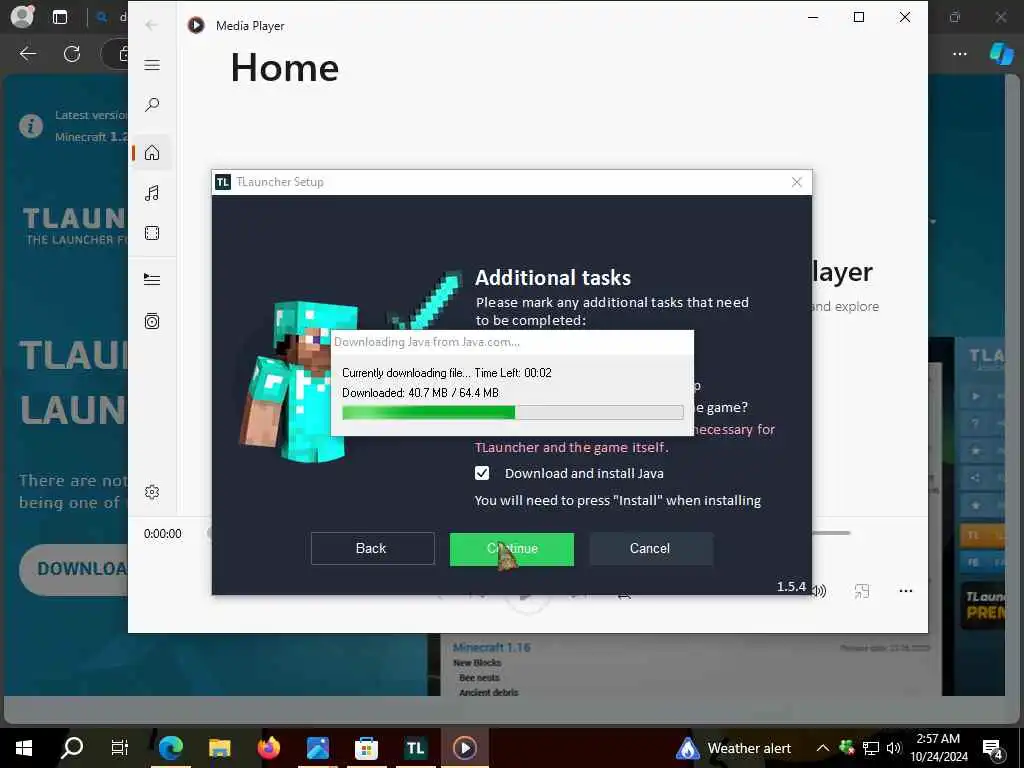1024x768 pixels.
Task: Open Windows taskbar search
Action: tap(72, 748)
